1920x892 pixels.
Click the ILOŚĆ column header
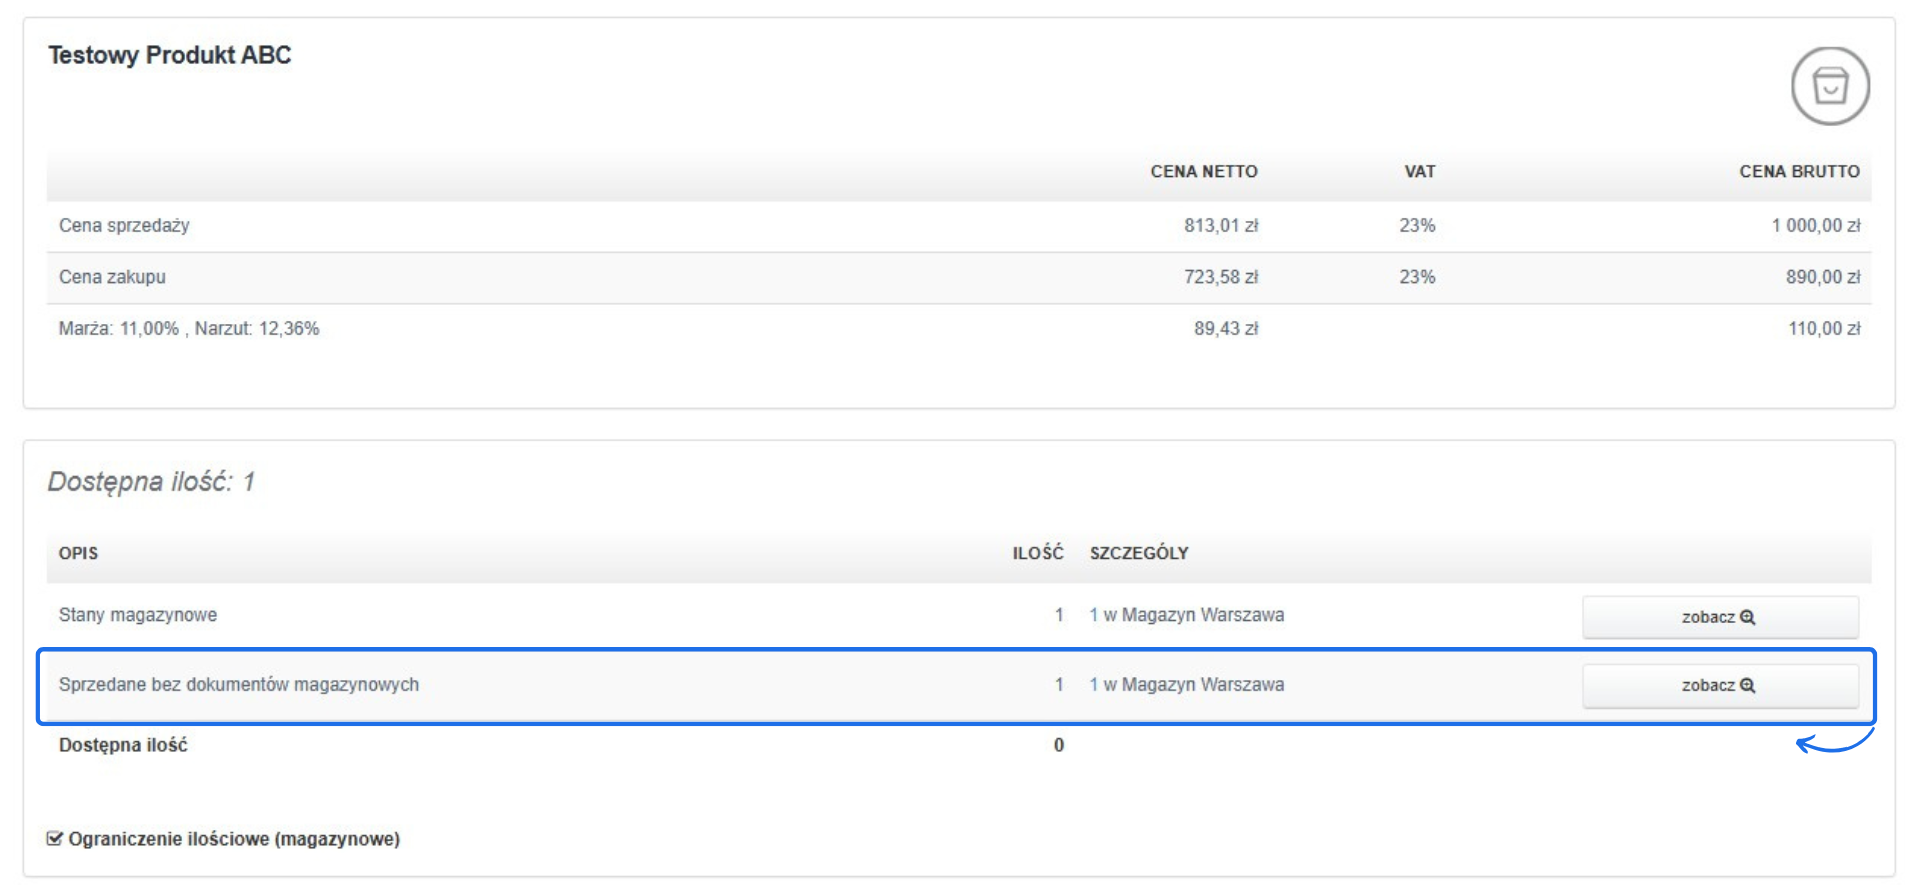tap(1037, 553)
